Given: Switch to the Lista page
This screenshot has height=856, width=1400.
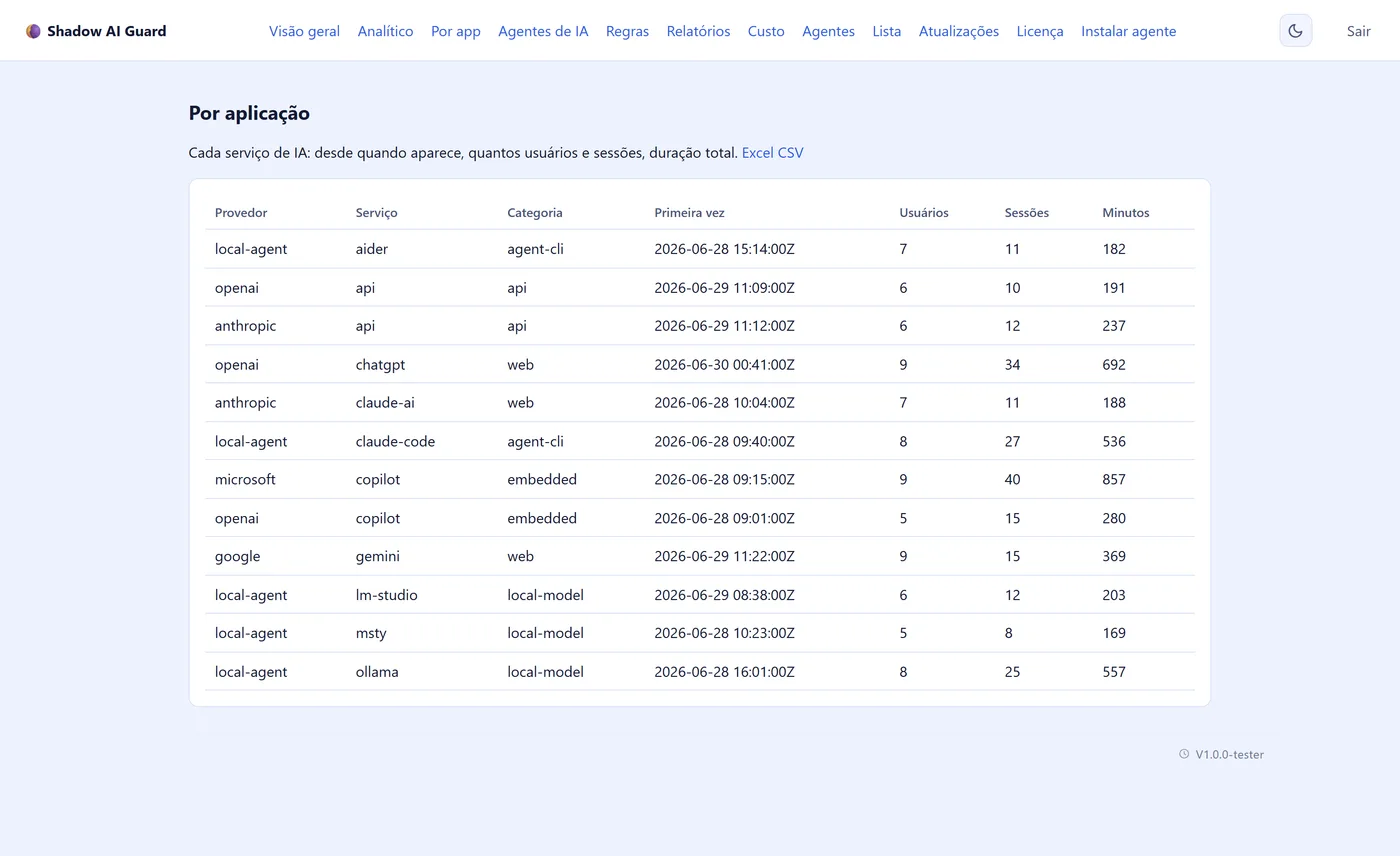Looking at the screenshot, I should pos(886,31).
